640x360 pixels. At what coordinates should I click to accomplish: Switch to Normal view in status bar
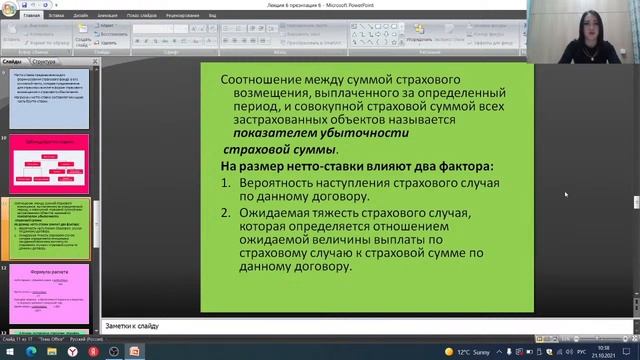[539, 339]
